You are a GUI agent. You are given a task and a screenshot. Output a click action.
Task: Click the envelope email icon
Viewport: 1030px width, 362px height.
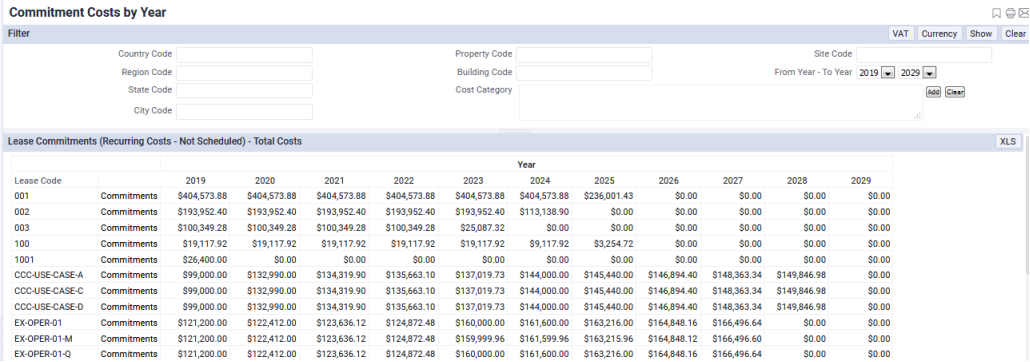click(x=1023, y=13)
